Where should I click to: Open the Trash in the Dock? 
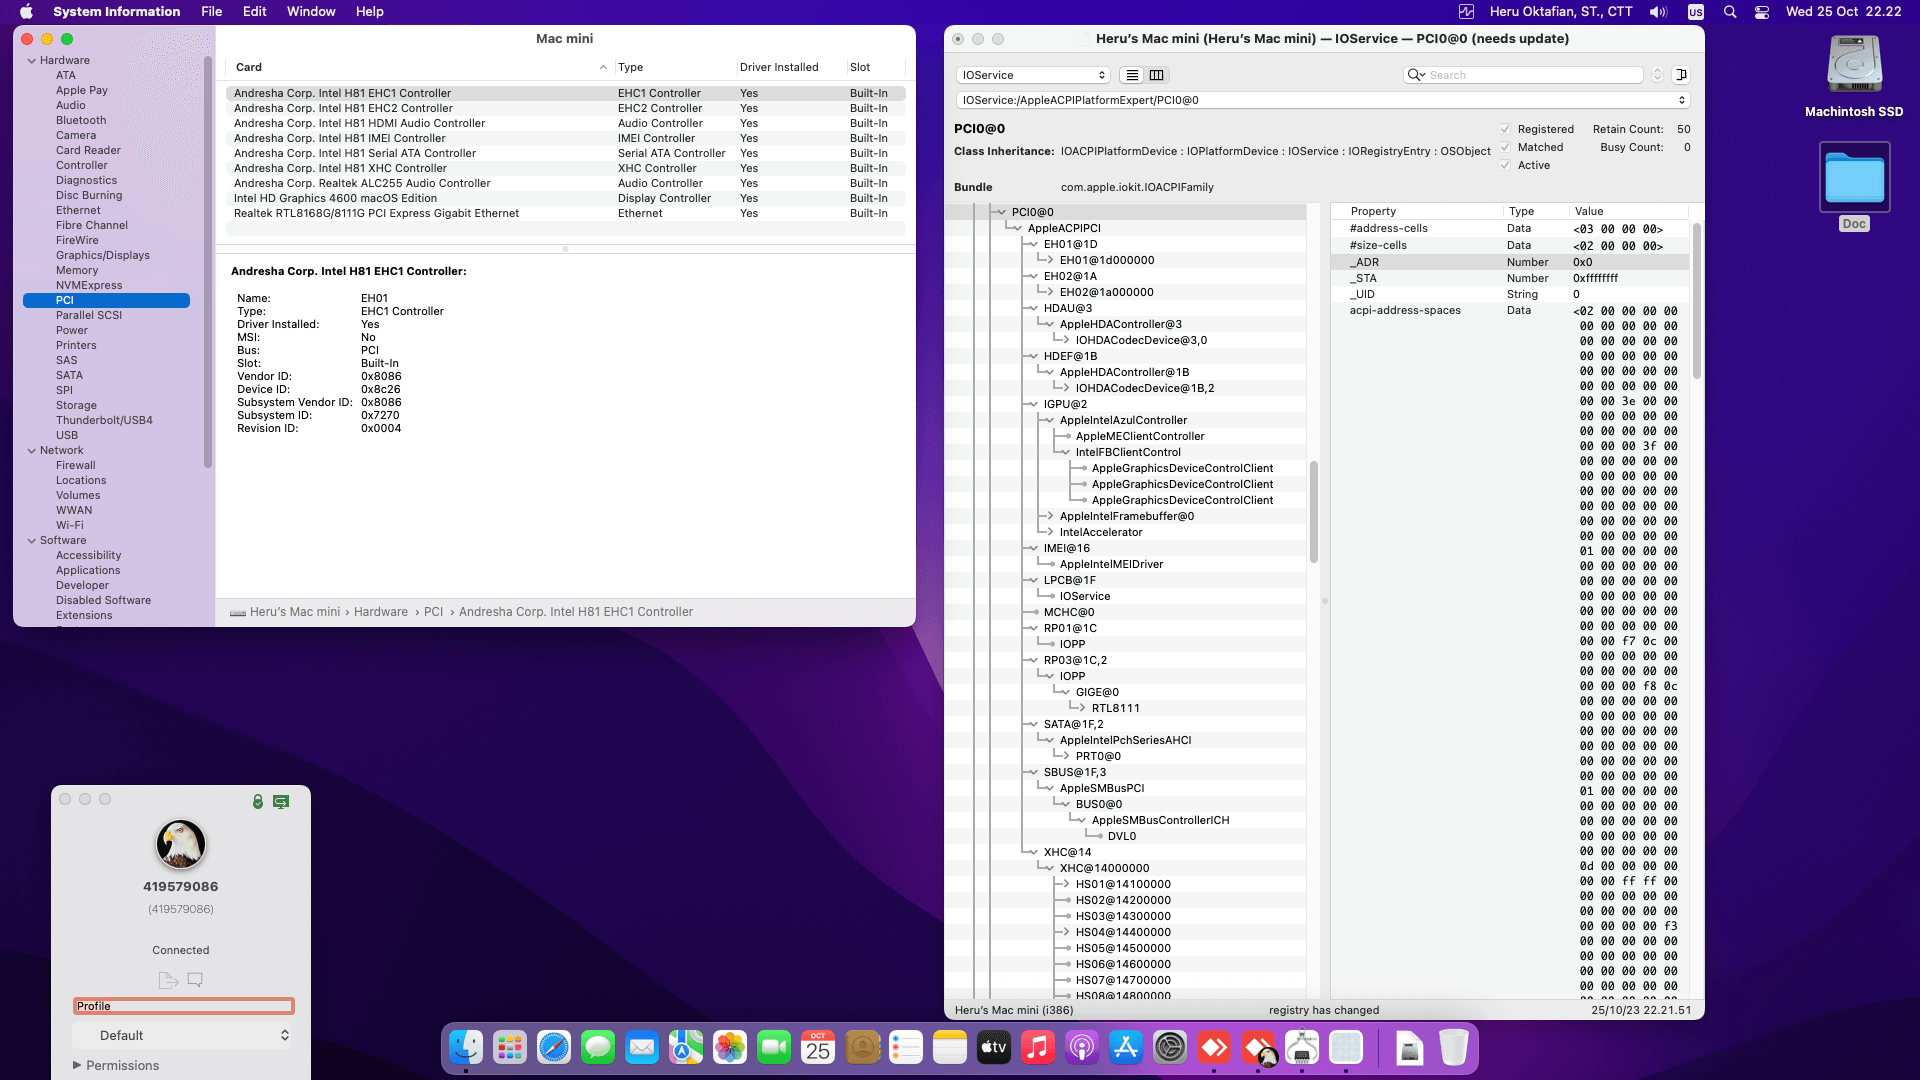[1454, 1047]
